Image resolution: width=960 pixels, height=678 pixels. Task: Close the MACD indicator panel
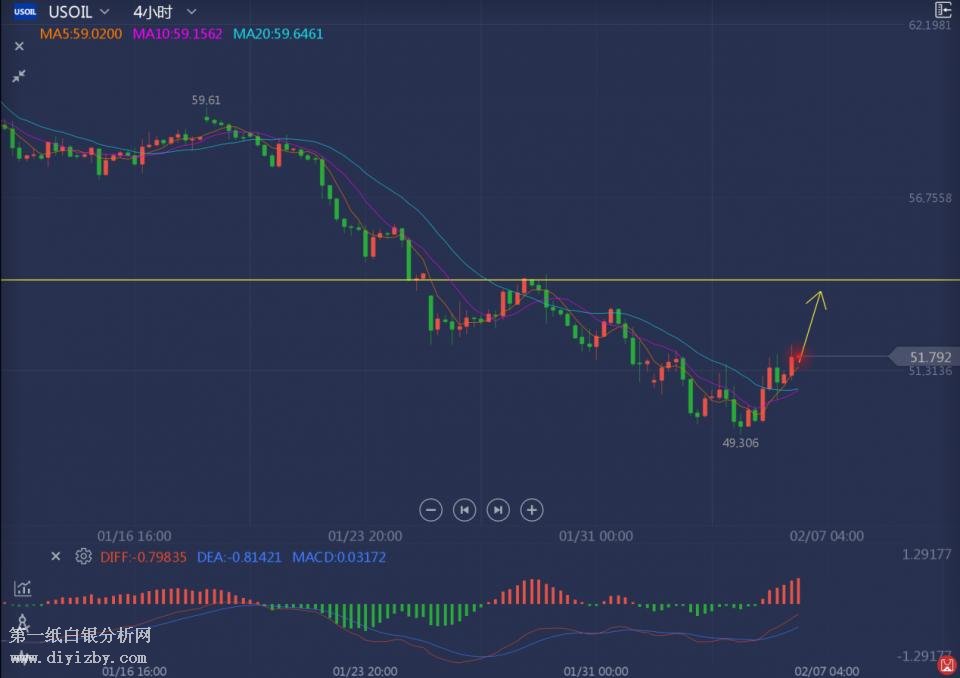pyautogui.click(x=56, y=557)
